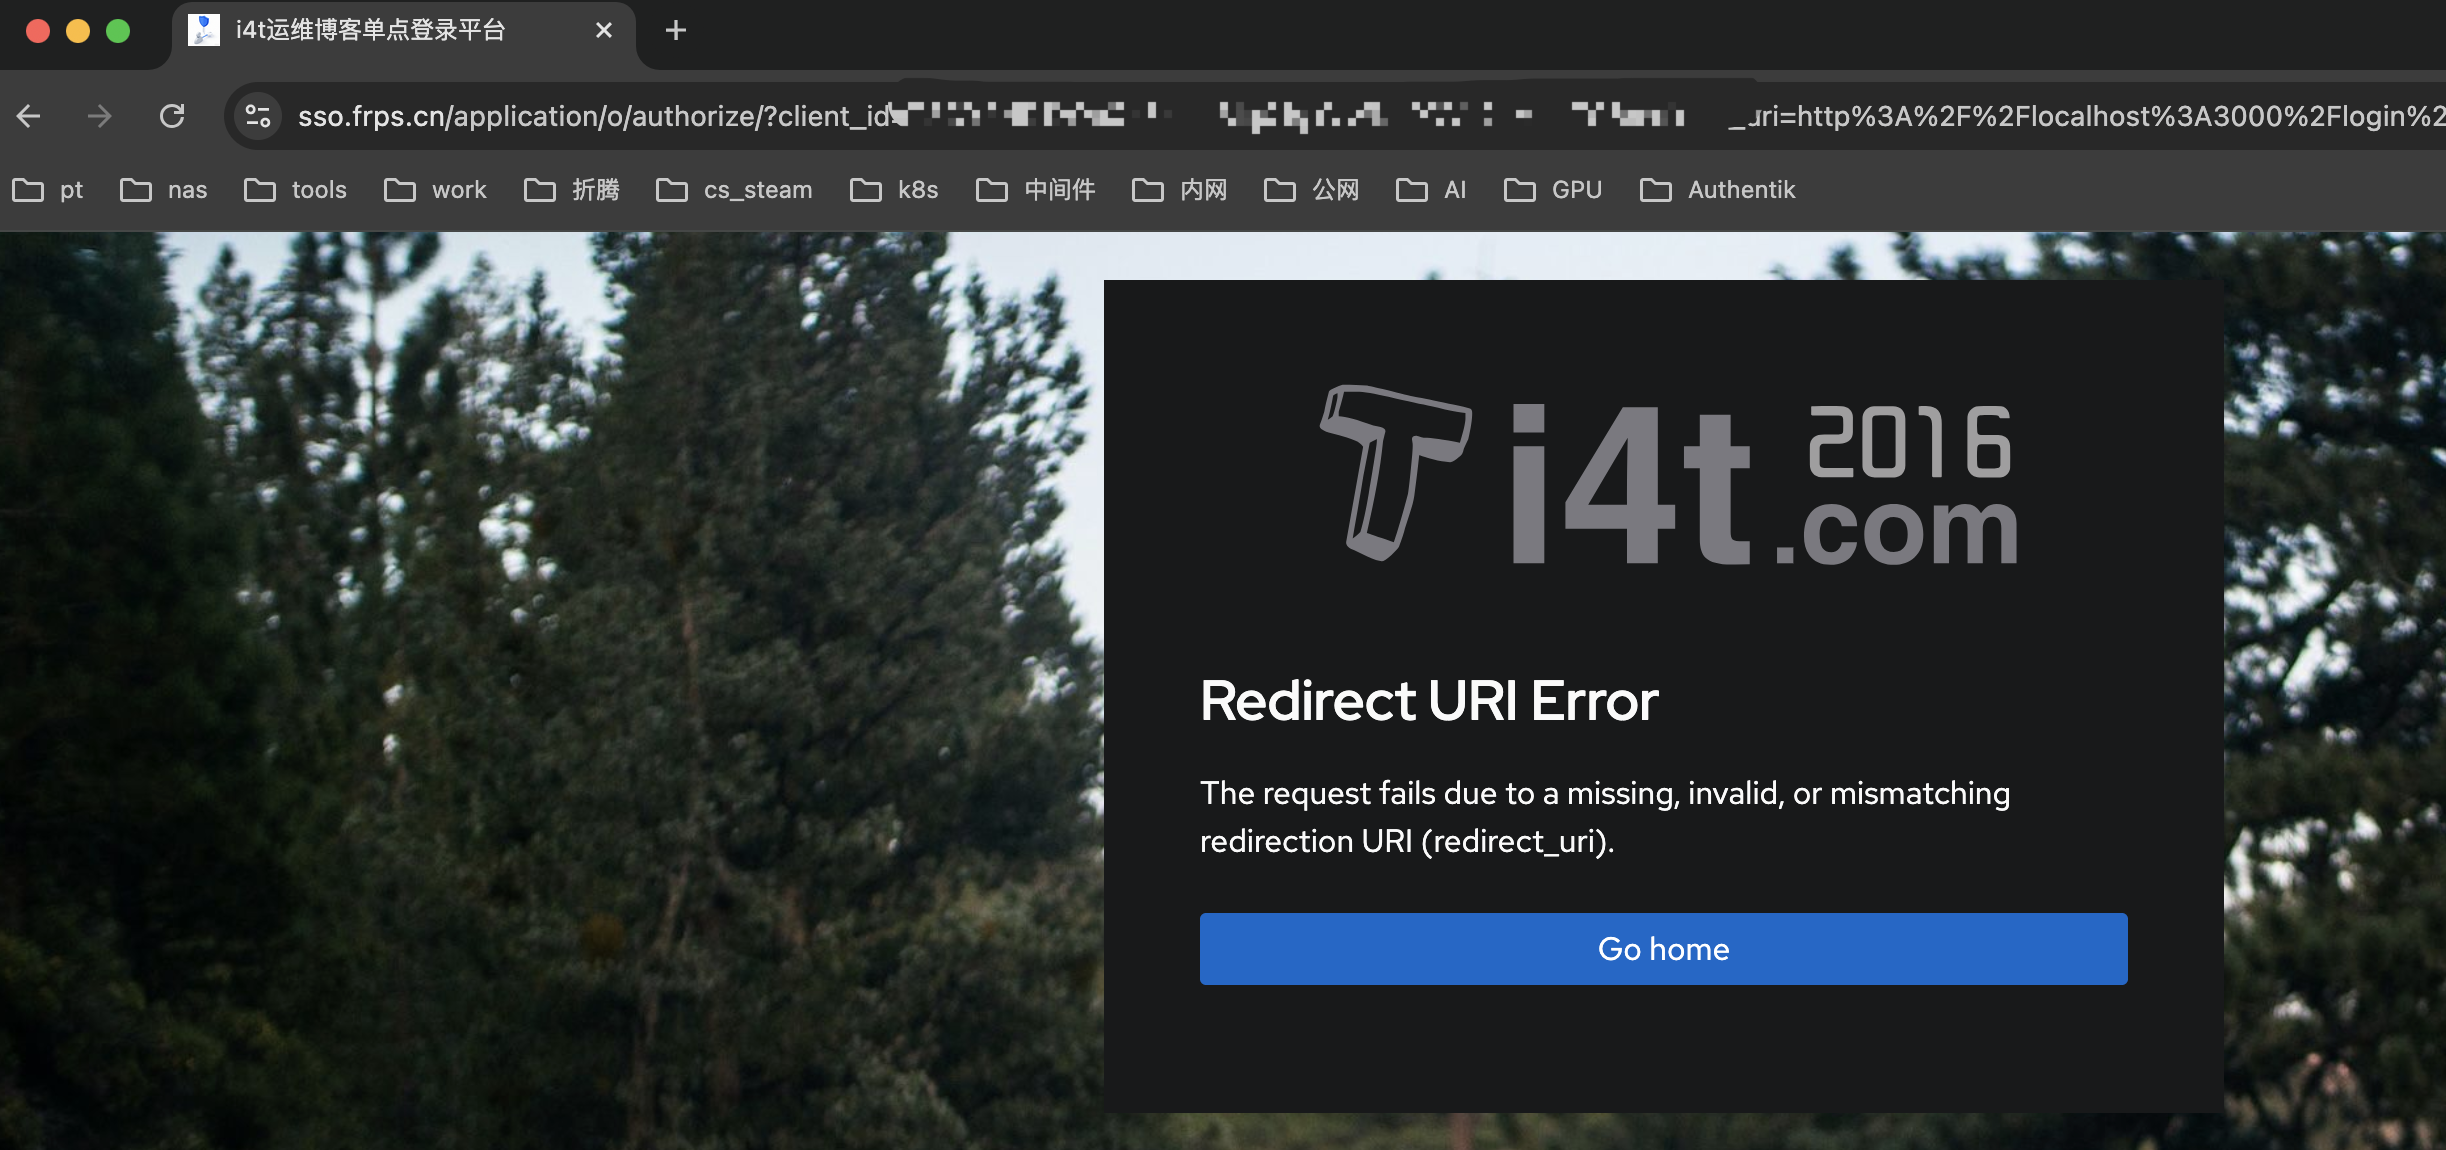Click the browser back arrow
The height and width of the screenshot is (1150, 2446).
pos(29,116)
